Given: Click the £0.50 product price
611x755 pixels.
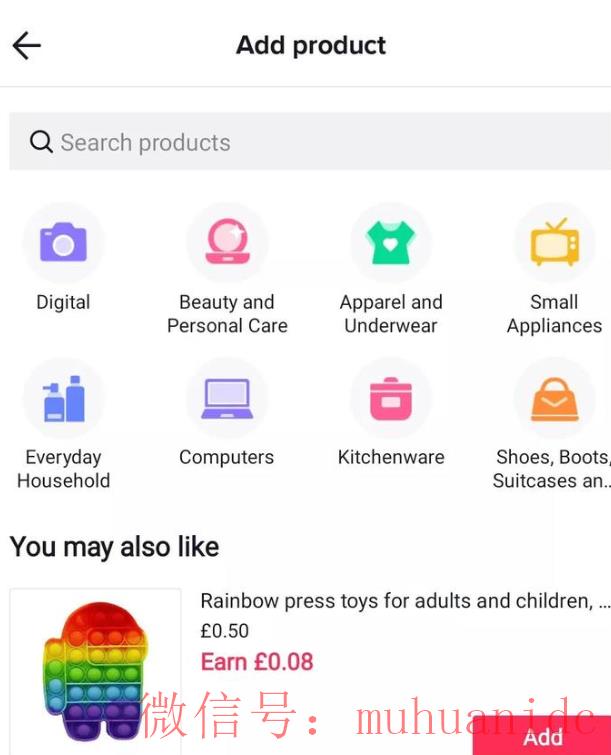Looking at the screenshot, I should 225,631.
